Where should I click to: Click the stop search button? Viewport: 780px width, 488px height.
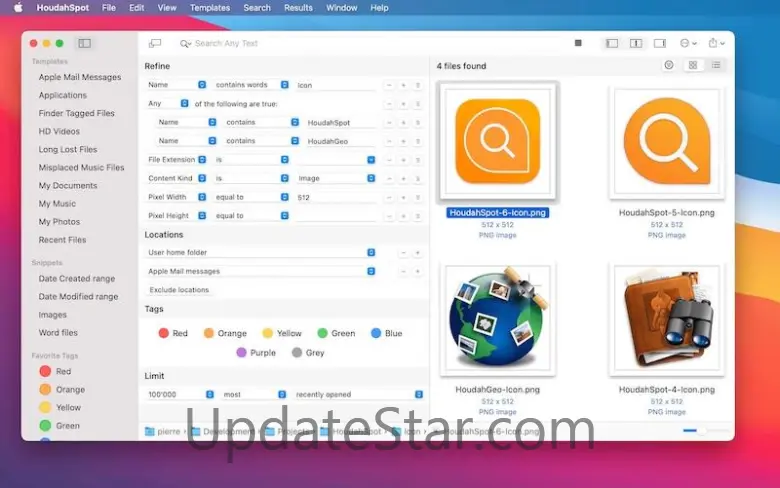pyautogui.click(x=578, y=43)
